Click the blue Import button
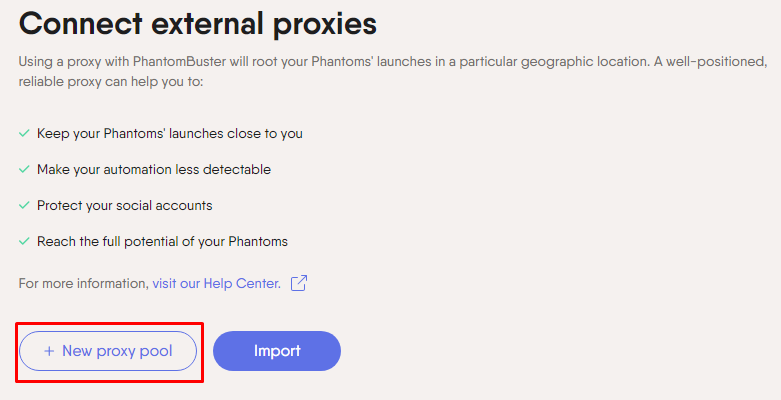781x400 pixels. [277, 351]
